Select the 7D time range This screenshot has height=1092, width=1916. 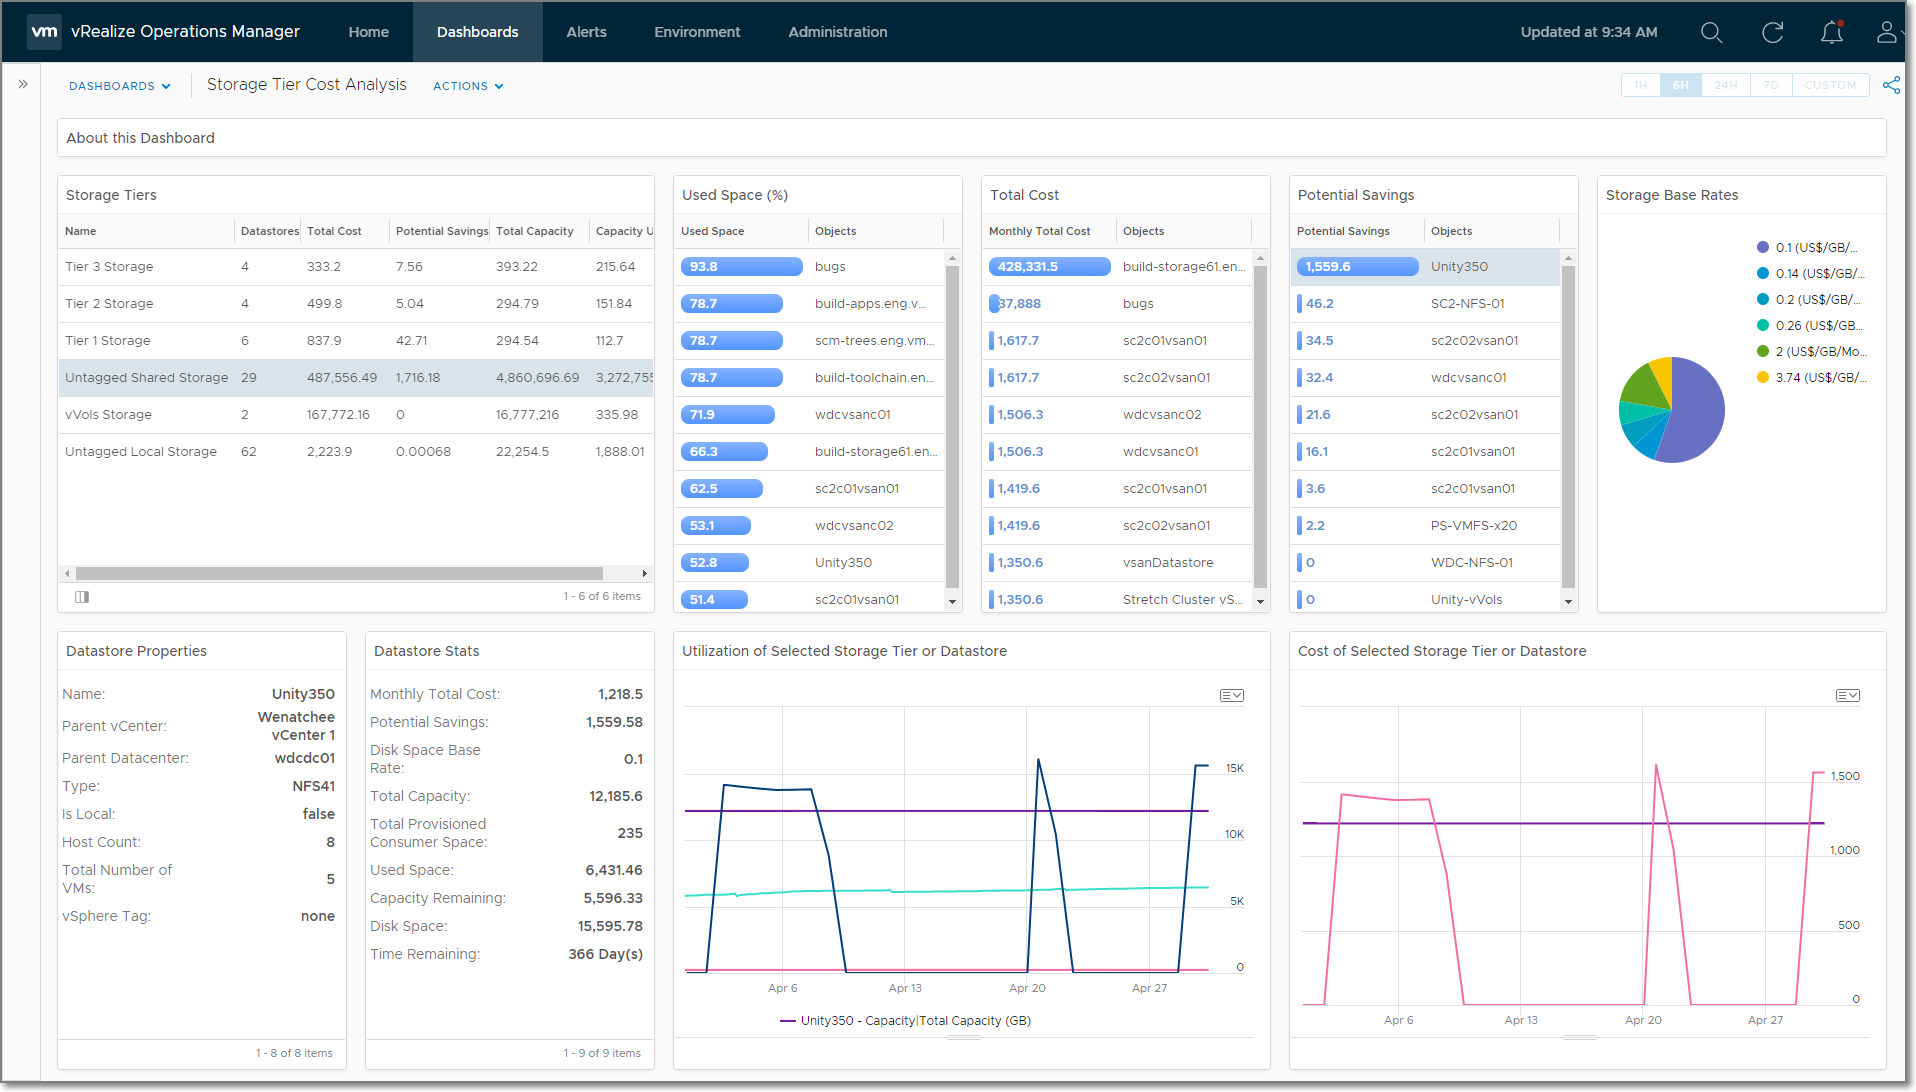[1771, 85]
